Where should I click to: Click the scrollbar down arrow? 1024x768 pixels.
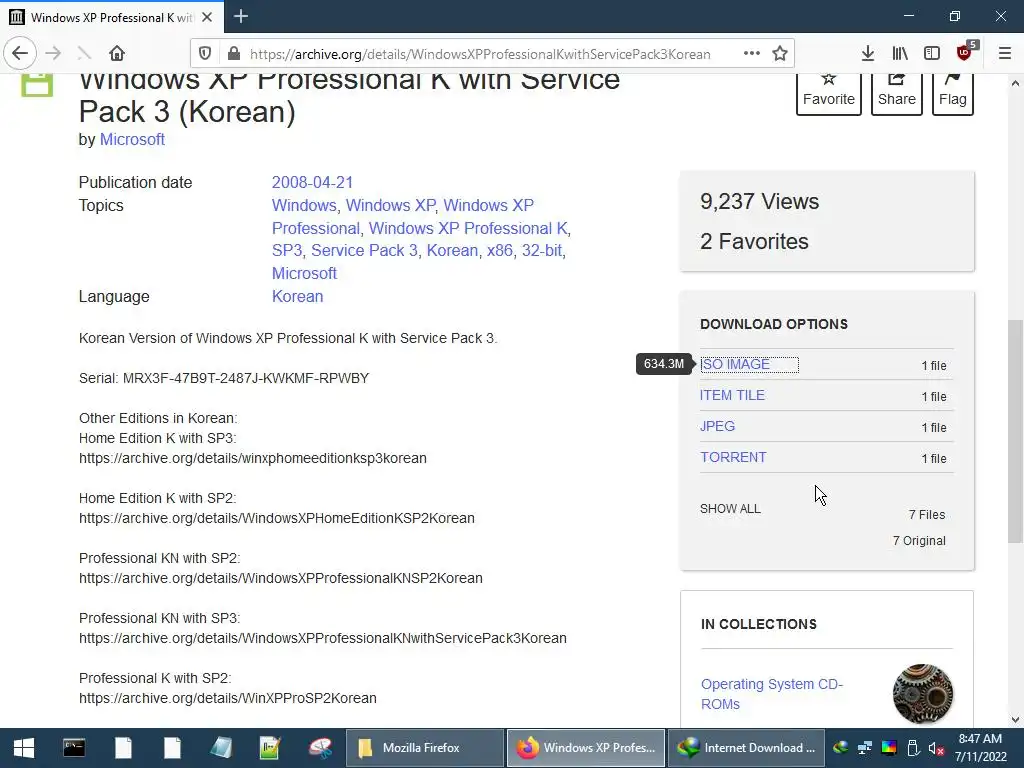[1015, 720]
